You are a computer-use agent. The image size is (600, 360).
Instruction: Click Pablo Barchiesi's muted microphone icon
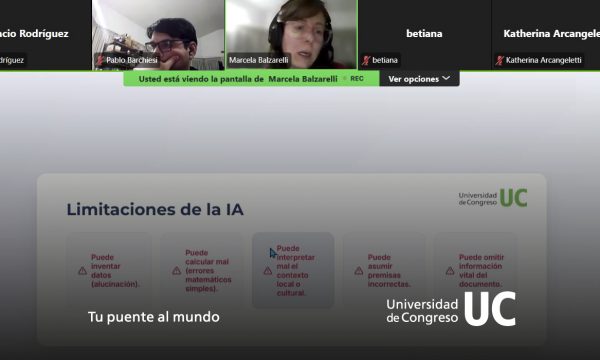[x=100, y=60]
